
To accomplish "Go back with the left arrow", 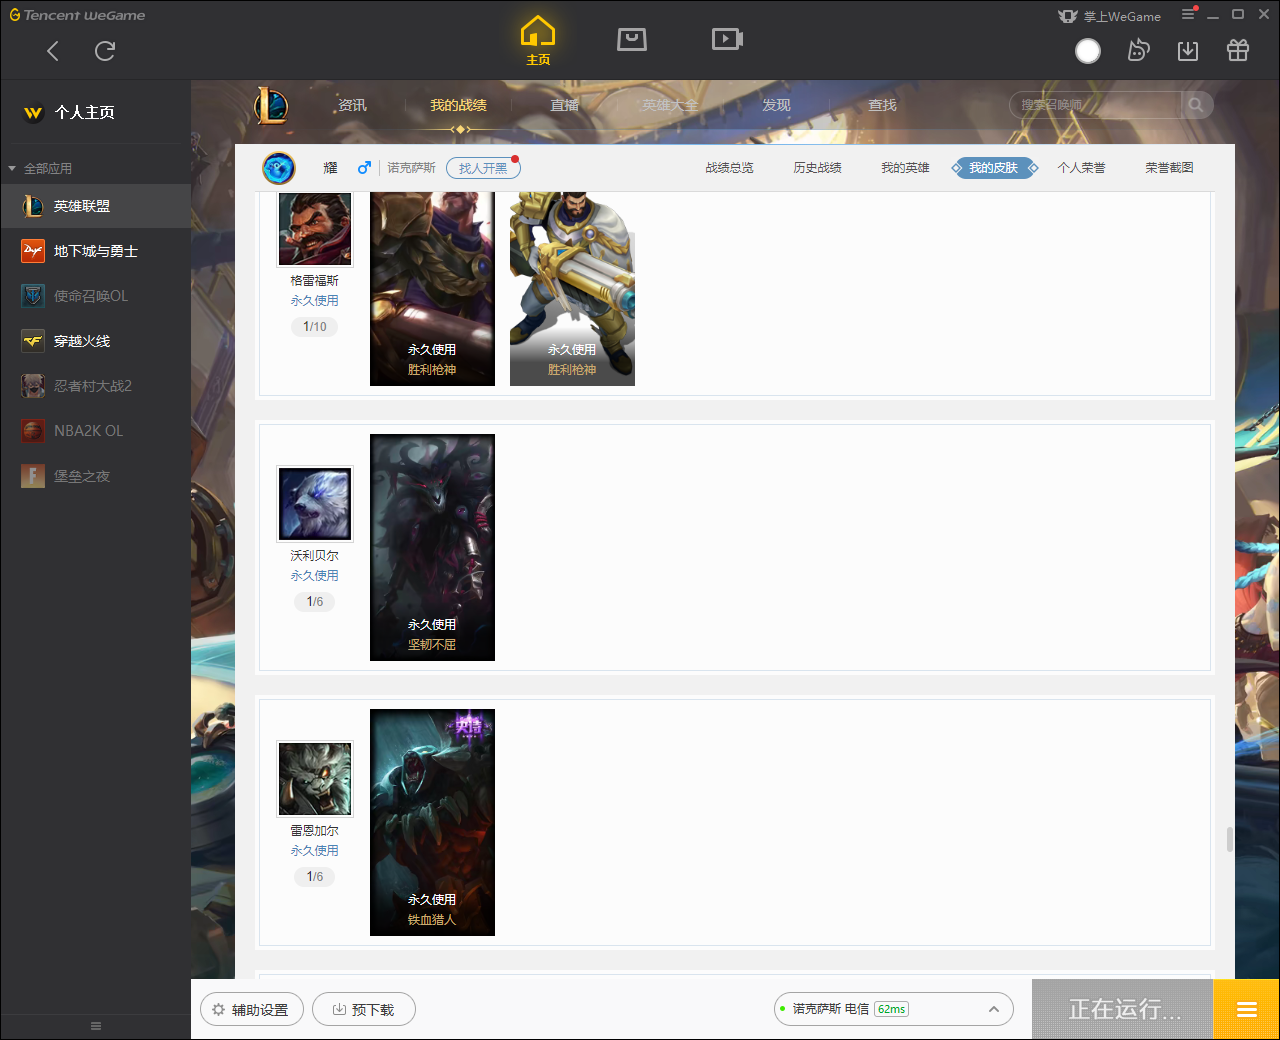I will pos(53,51).
